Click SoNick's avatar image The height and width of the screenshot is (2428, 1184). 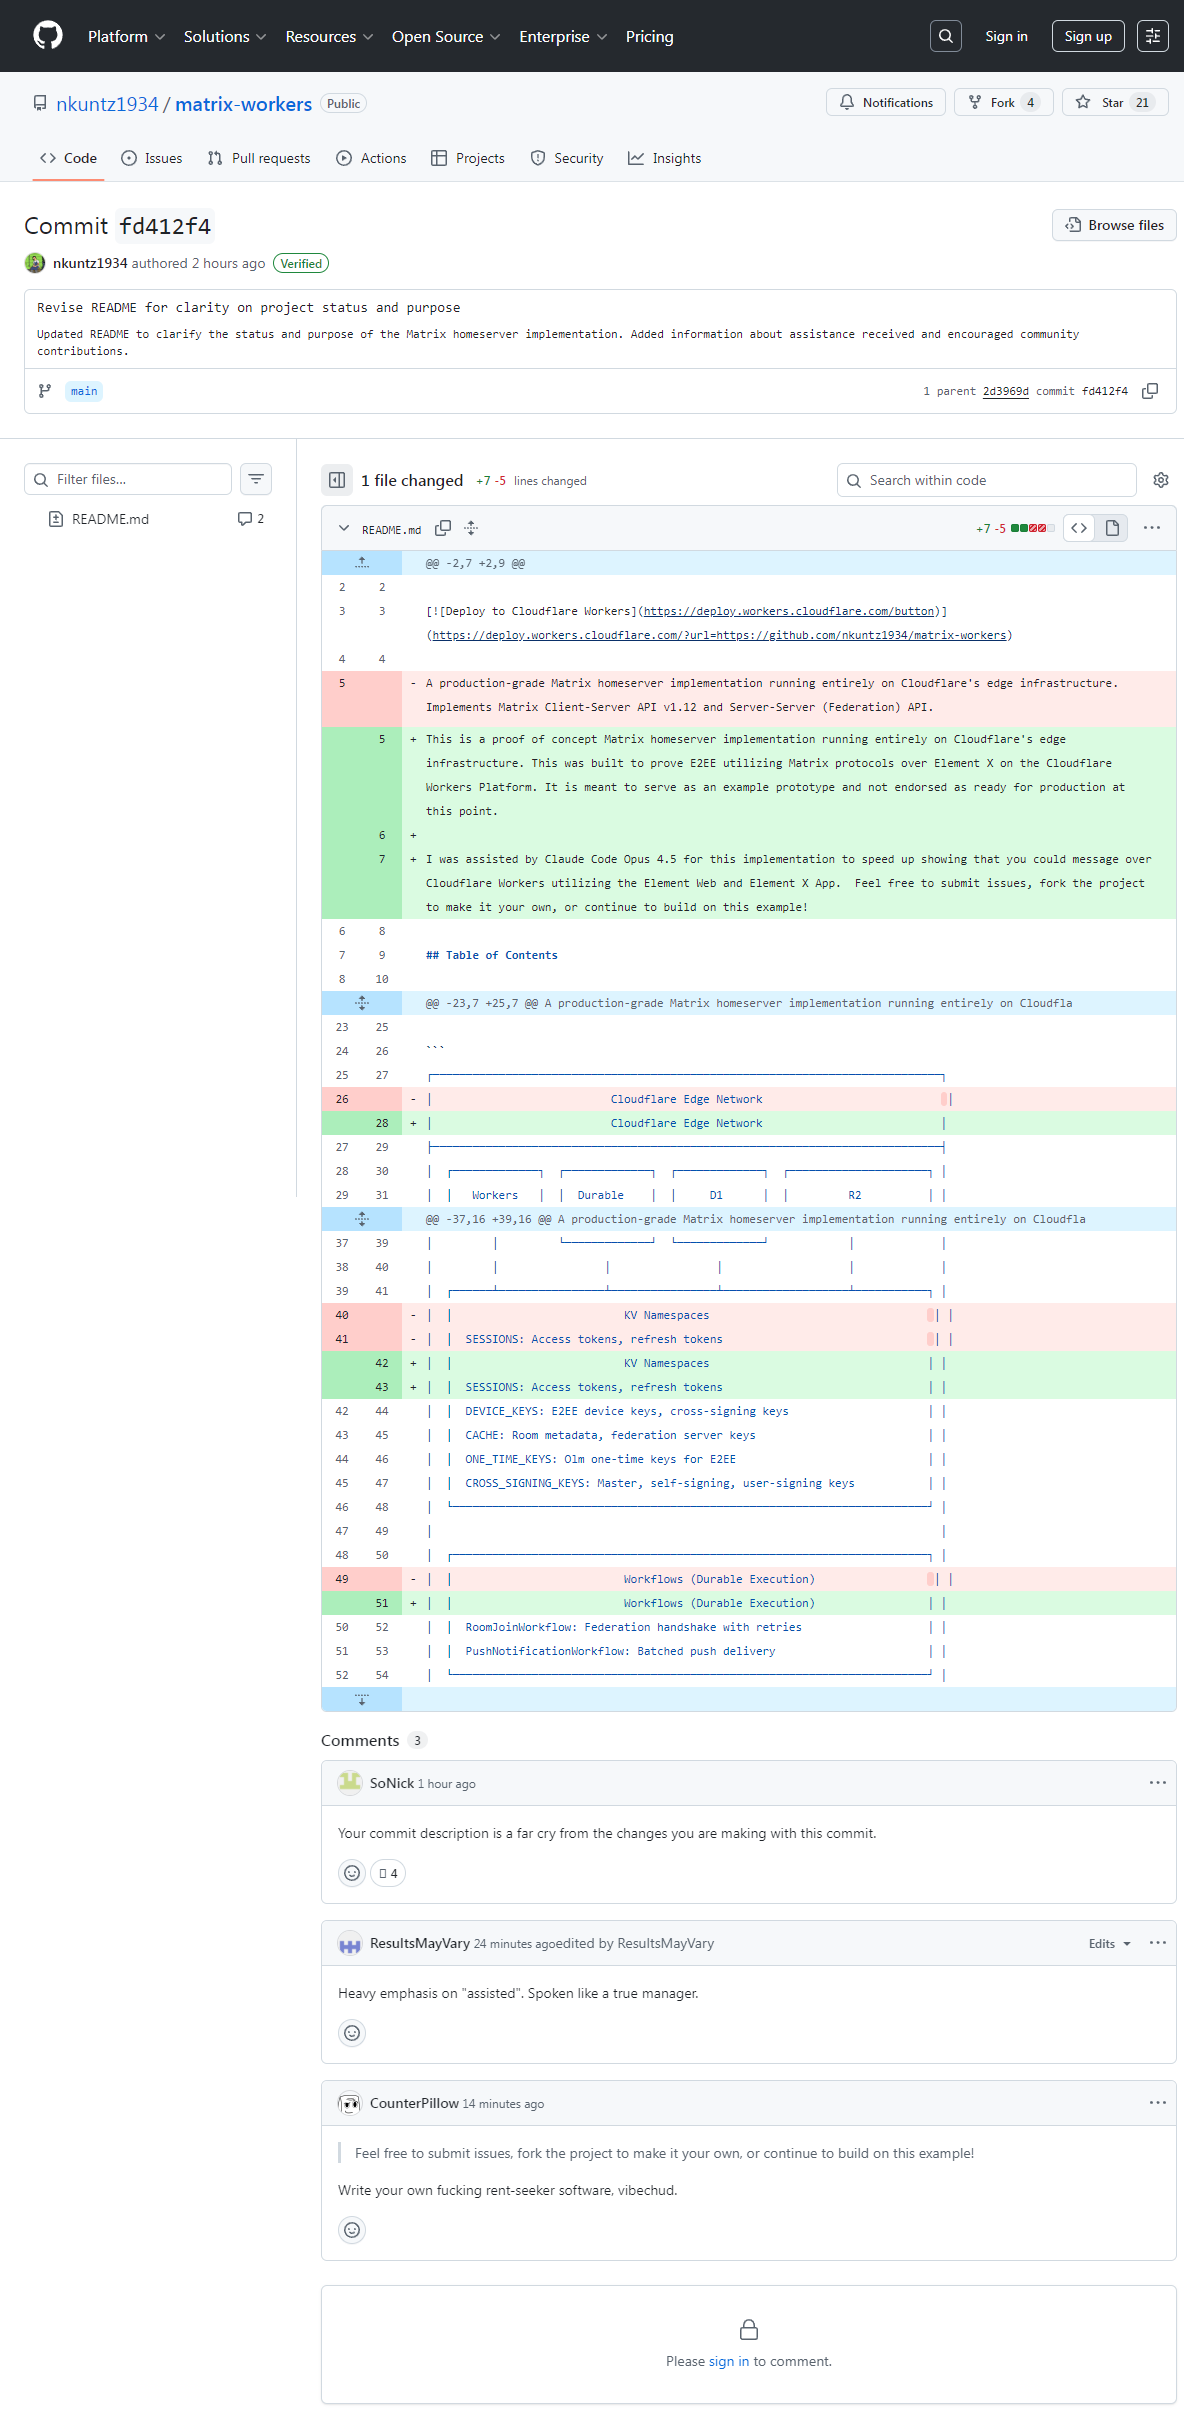[350, 1783]
